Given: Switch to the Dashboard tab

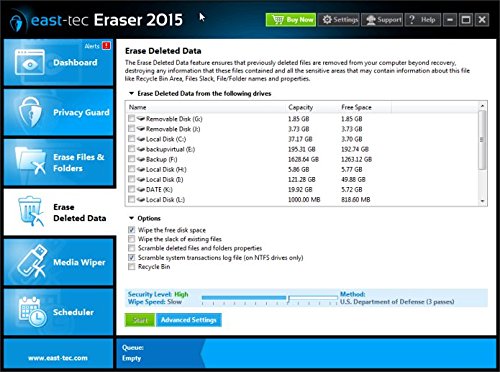Looking at the screenshot, I should [58, 62].
